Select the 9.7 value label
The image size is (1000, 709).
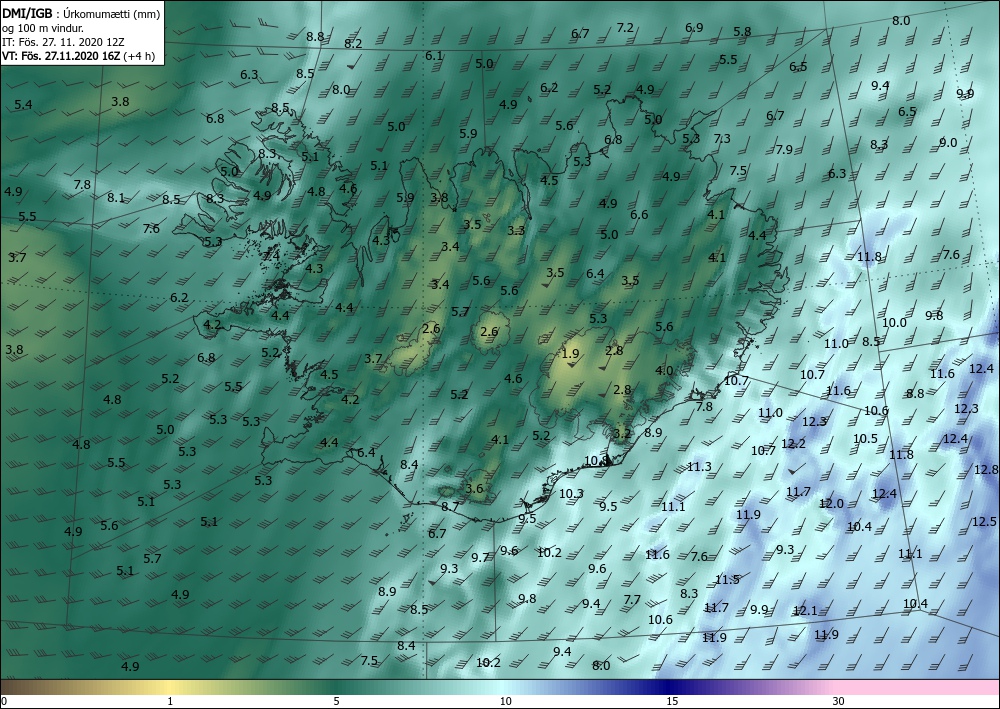click(480, 558)
